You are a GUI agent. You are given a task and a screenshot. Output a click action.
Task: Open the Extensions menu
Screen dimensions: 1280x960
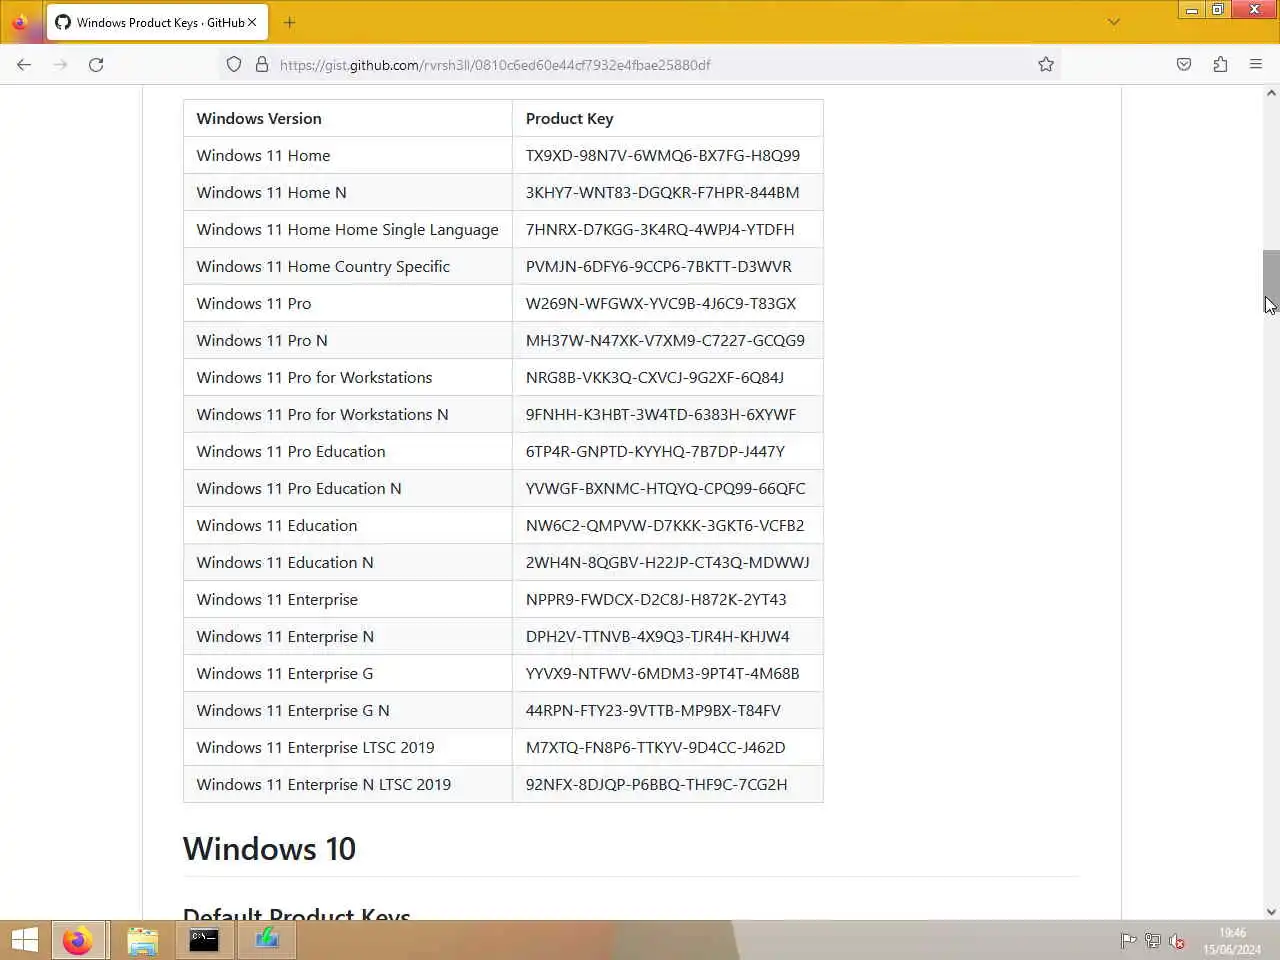click(1220, 64)
